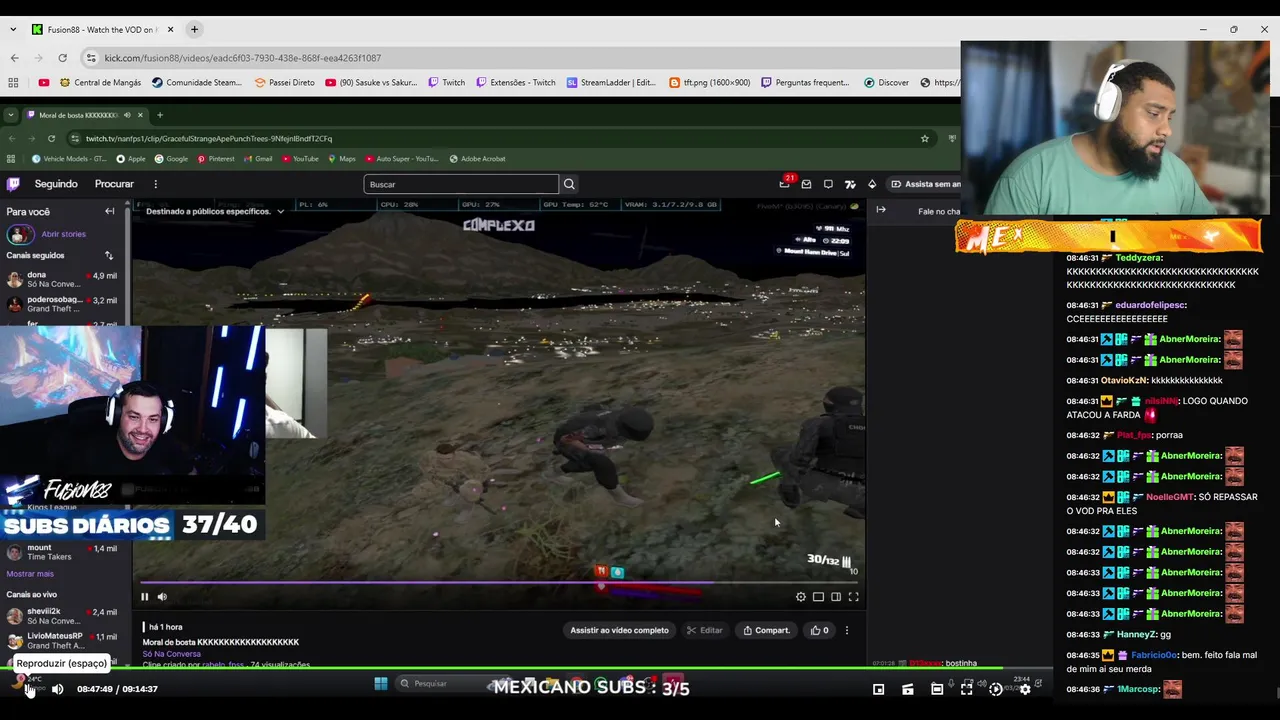Open 'Pinterest' bookmark in inner browser
Image resolution: width=1280 pixels, height=720 pixels.
(216, 159)
